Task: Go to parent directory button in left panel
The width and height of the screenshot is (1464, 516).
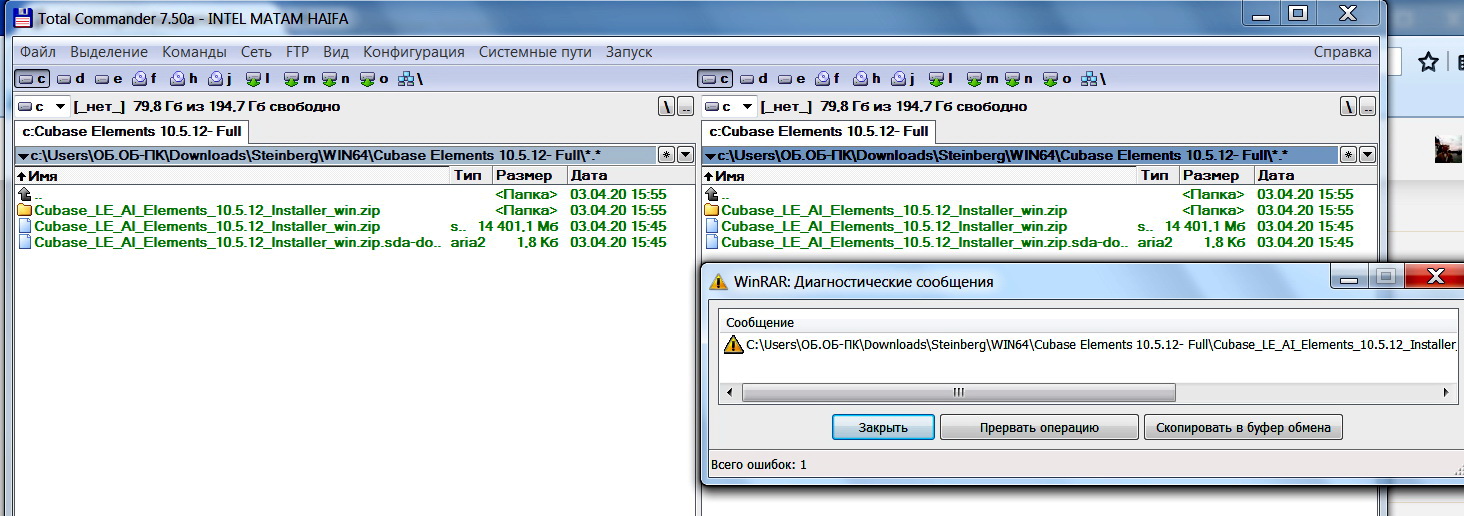Action: pyautogui.click(x=685, y=106)
